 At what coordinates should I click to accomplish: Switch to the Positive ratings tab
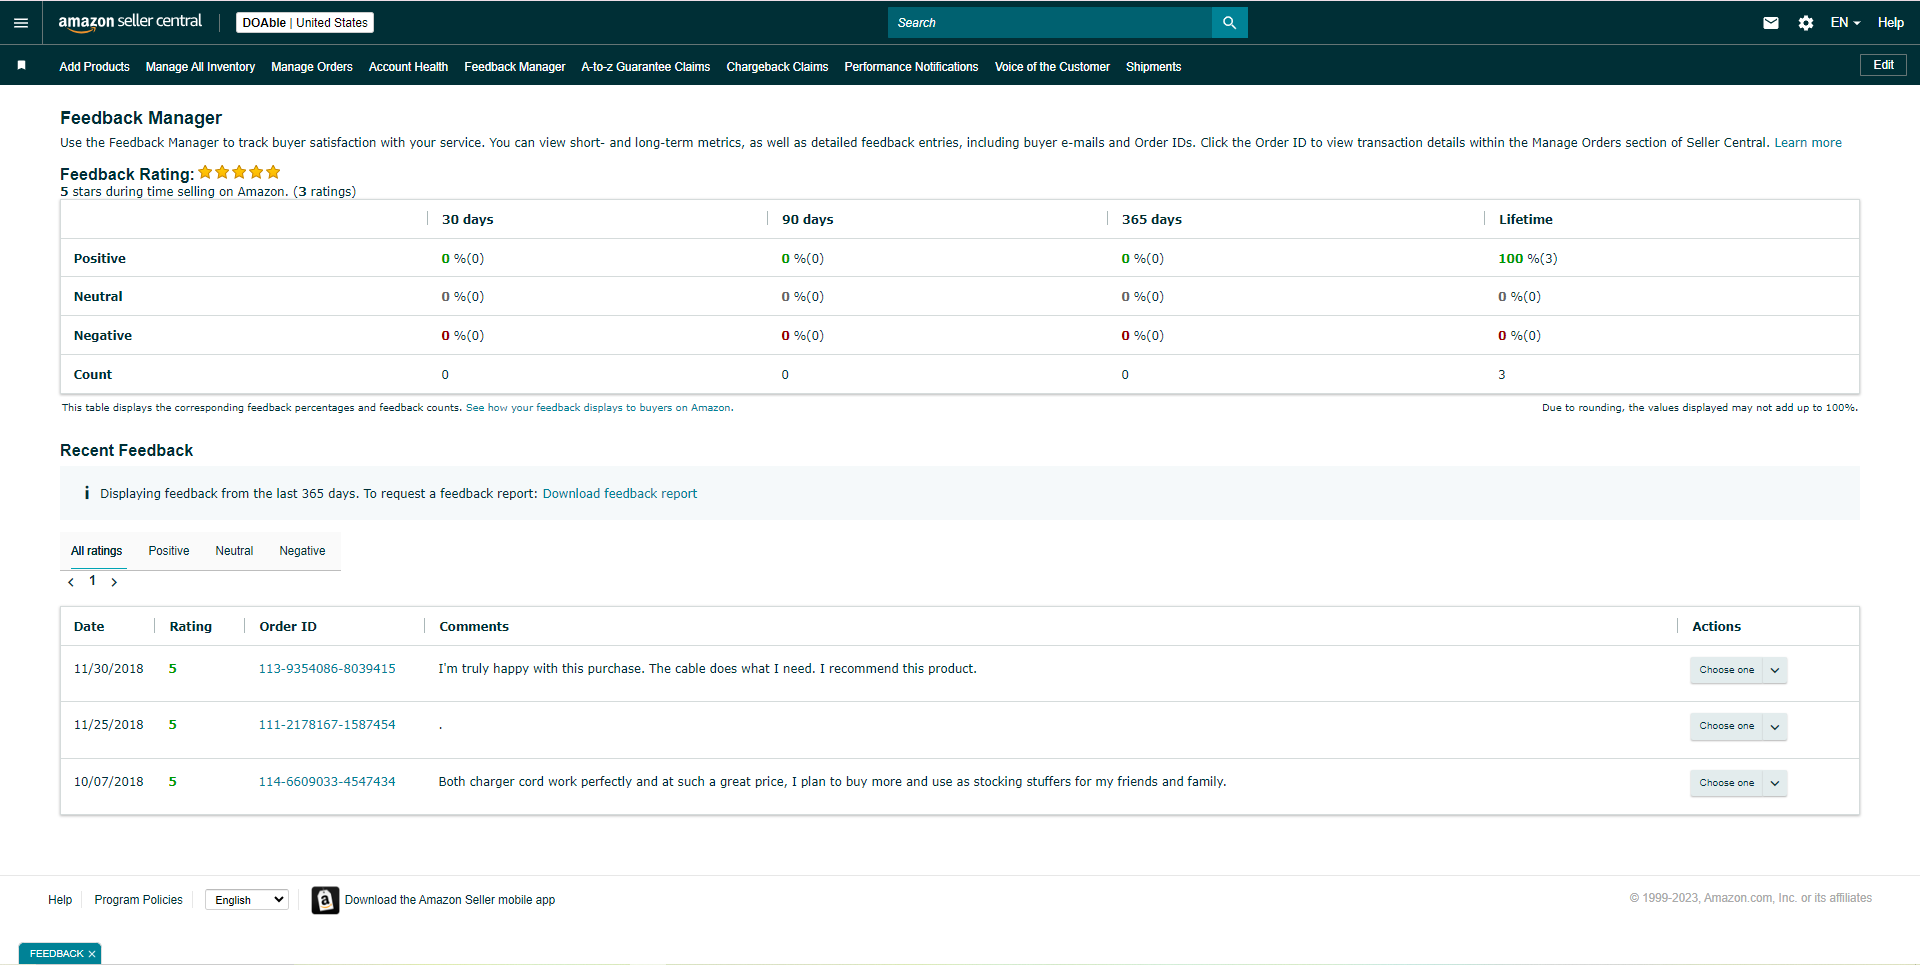click(169, 551)
